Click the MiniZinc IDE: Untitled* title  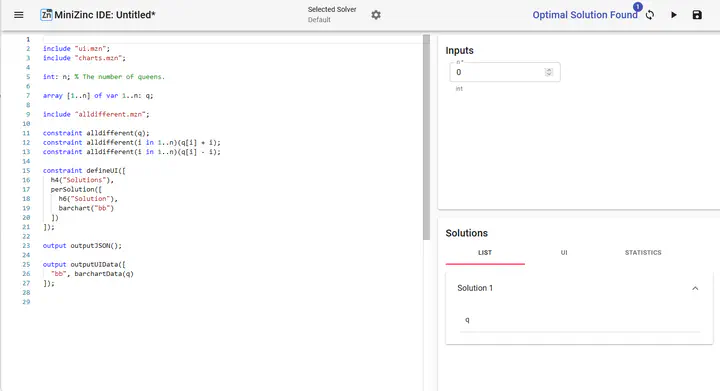click(105, 15)
